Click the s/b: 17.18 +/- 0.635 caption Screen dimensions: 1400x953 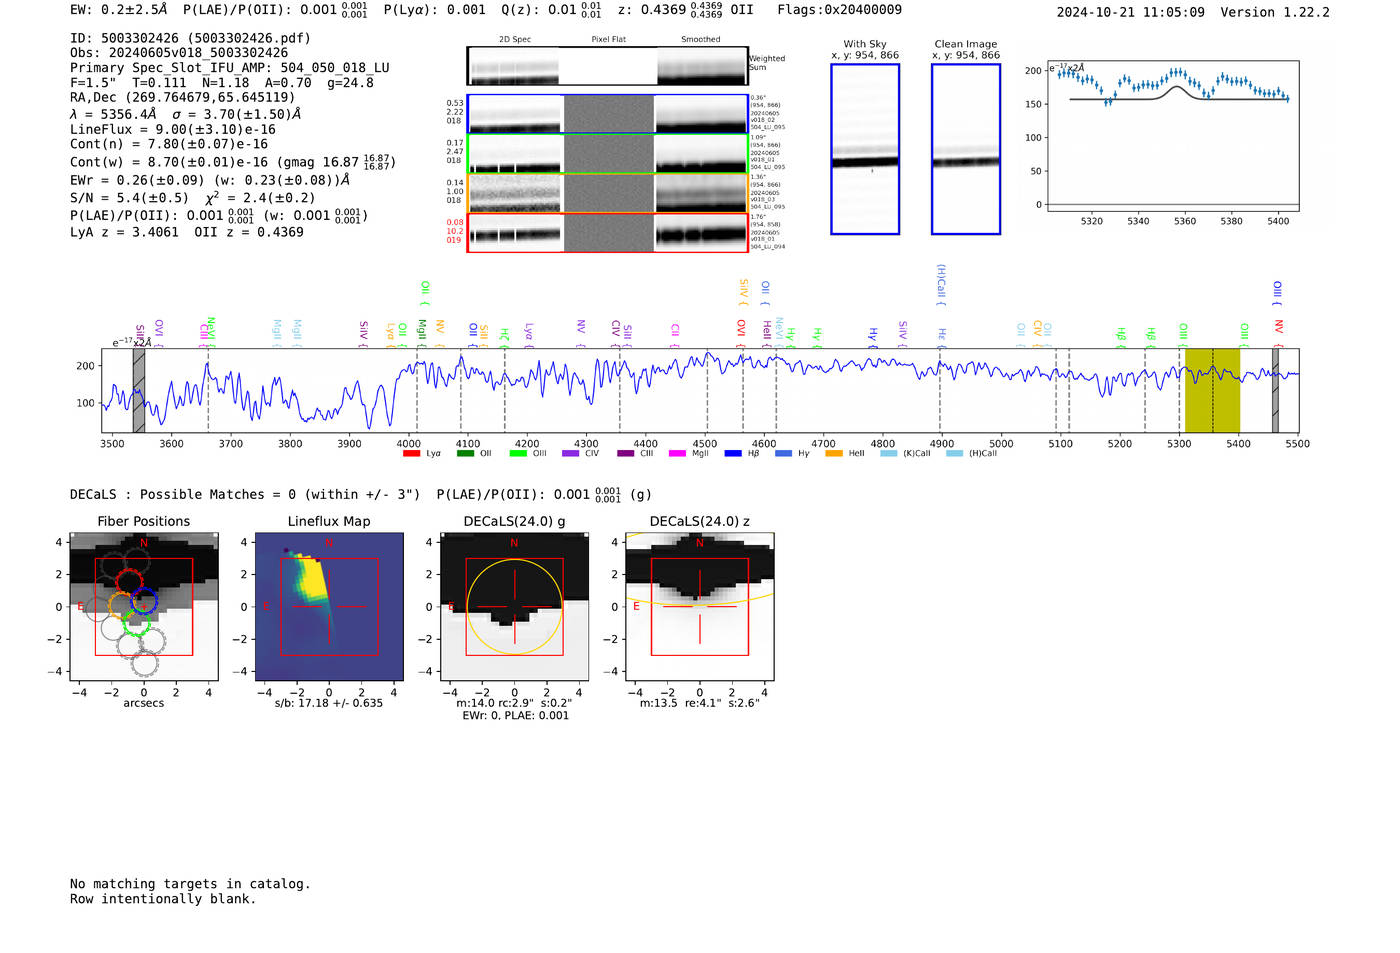(329, 703)
